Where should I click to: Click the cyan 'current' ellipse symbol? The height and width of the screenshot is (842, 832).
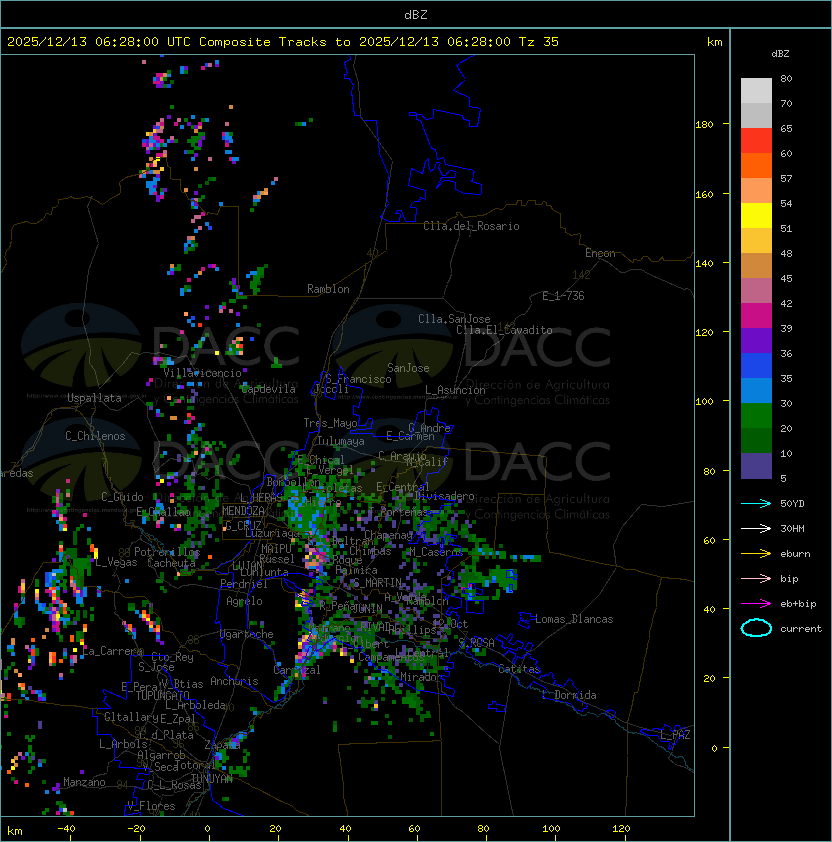756,628
